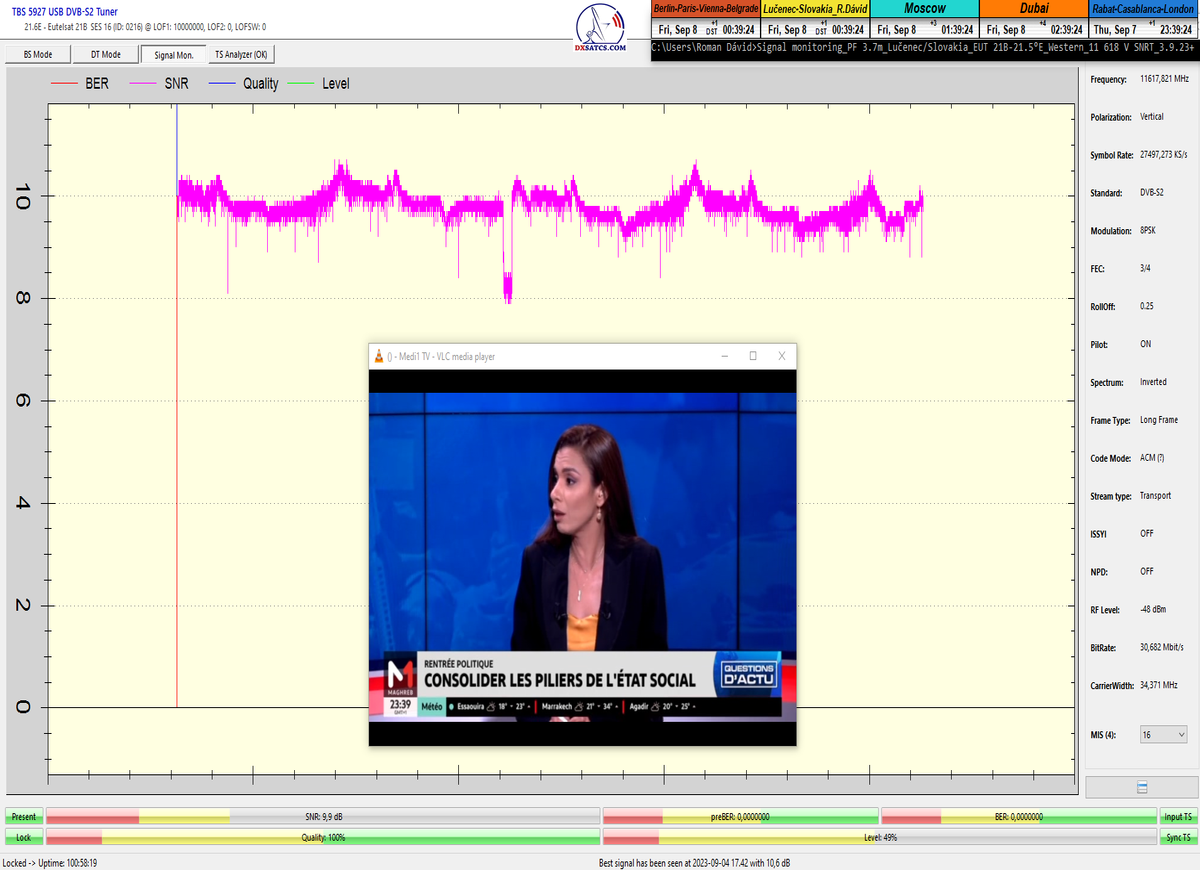Switch to BS Mode tab
Screen dimensions: 1200x870
tap(38, 55)
